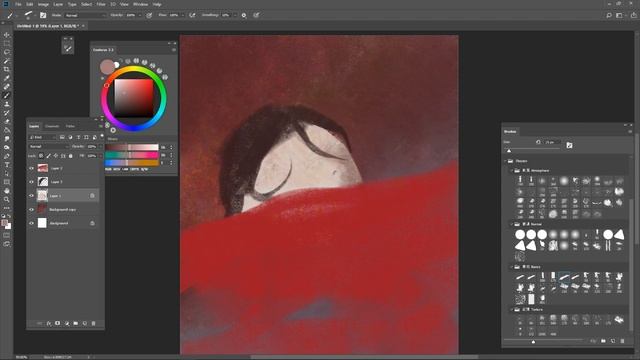Image resolution: width=640 pixels, height=360 pixels.
Task: Open the Opacity dropdown arrow in options bar
Action: 140,15
